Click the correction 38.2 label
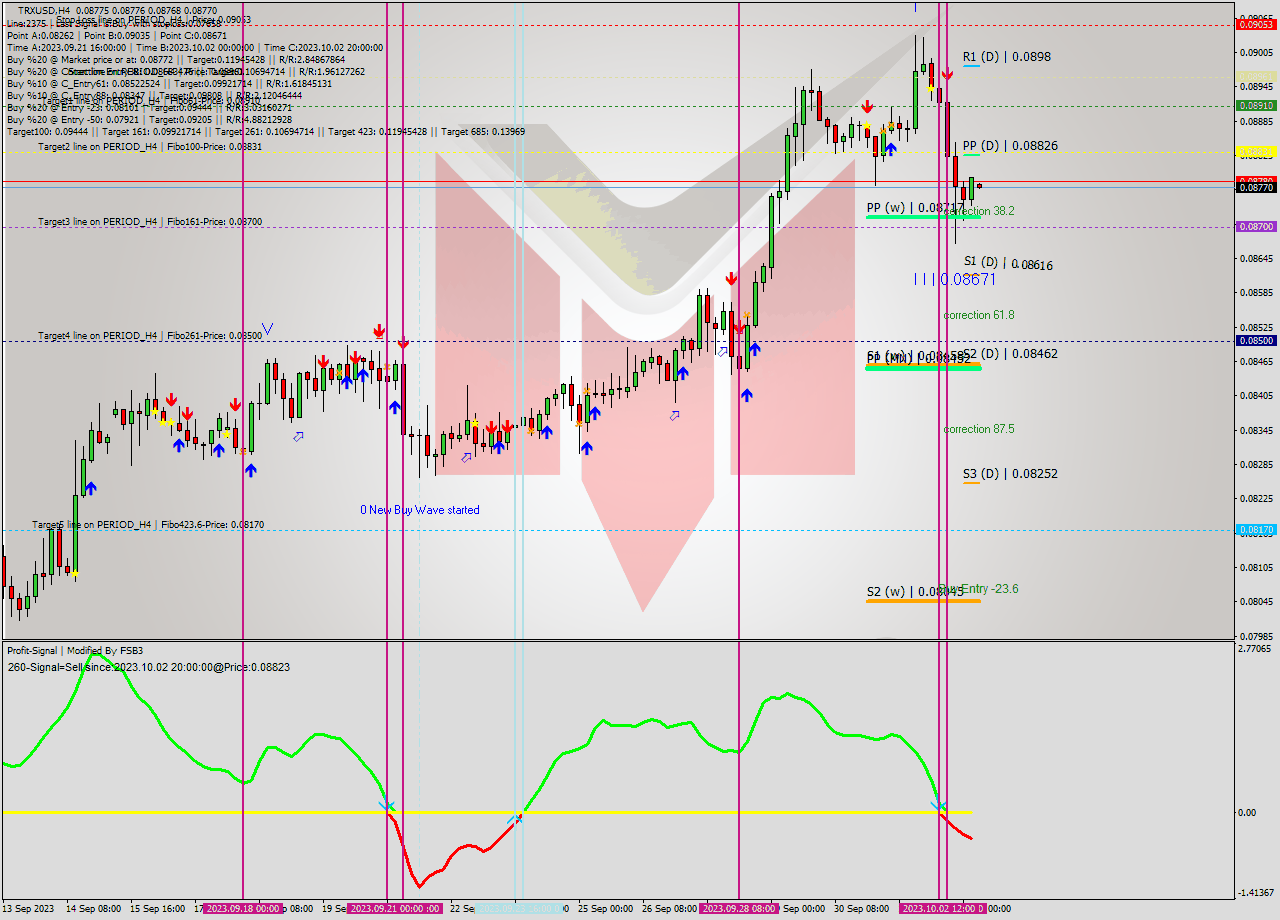The height and width of the screenshot is (920, 1280). click(x=979, y=211)
